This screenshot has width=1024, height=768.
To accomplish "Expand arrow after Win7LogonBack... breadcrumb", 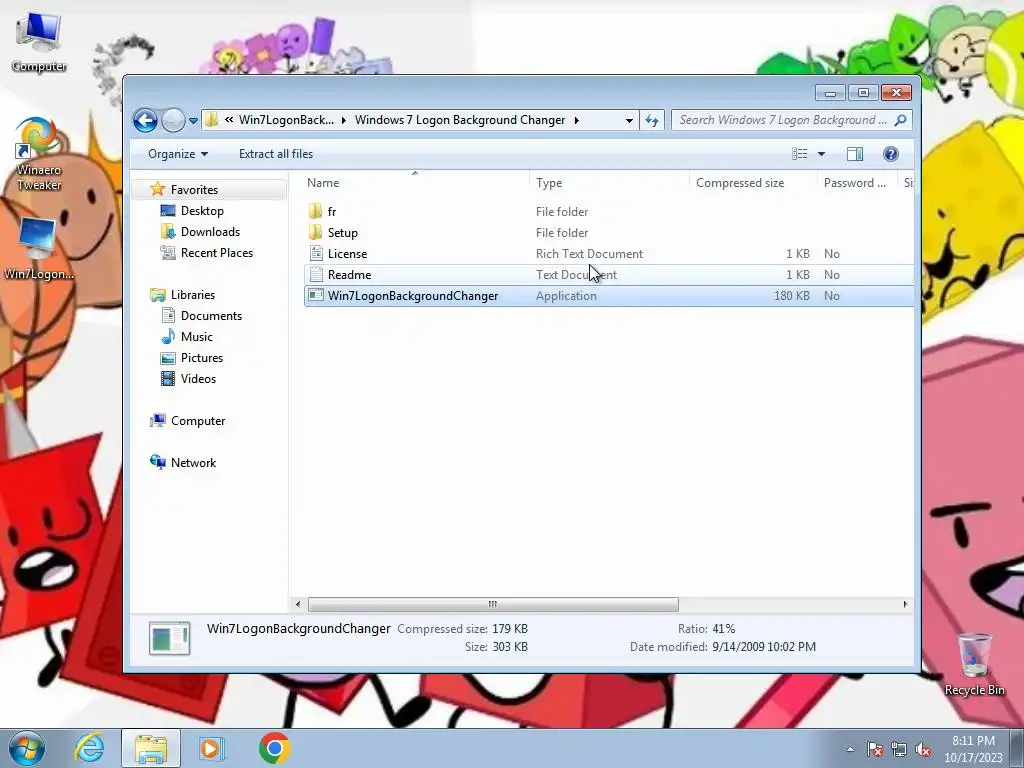I will point(344,120).
